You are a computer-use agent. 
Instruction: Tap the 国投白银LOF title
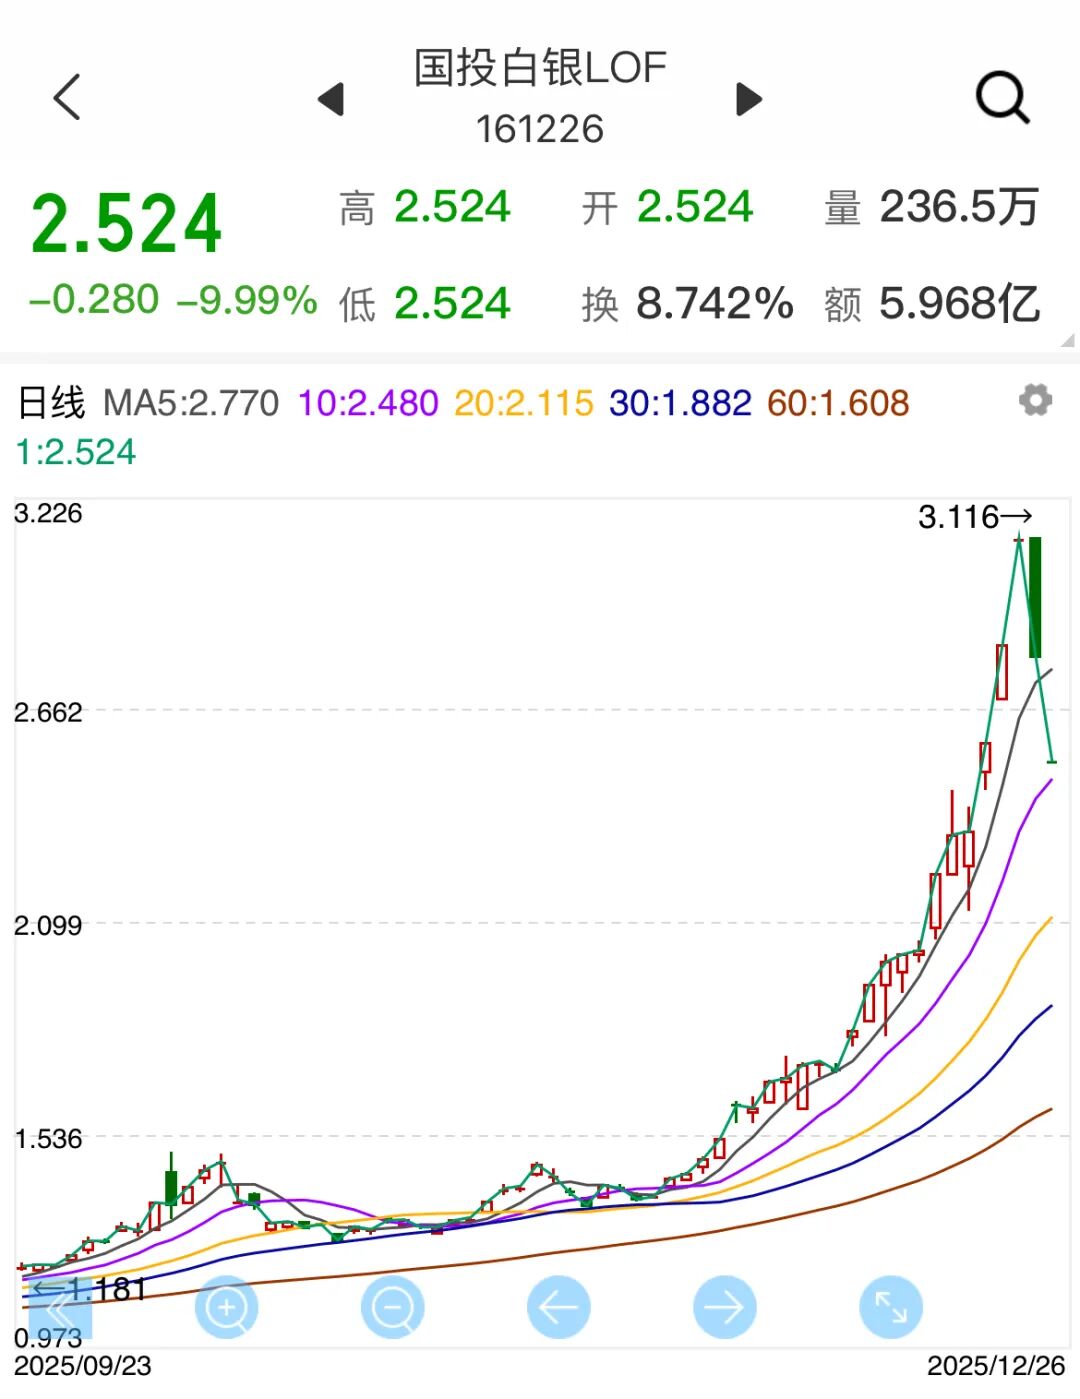tap(540, 68)
